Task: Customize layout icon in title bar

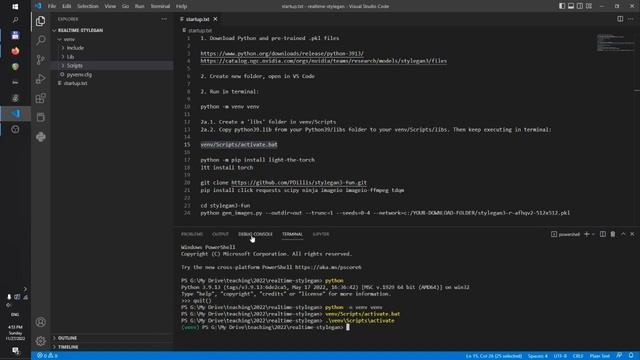Action: (x=589, y=6)
